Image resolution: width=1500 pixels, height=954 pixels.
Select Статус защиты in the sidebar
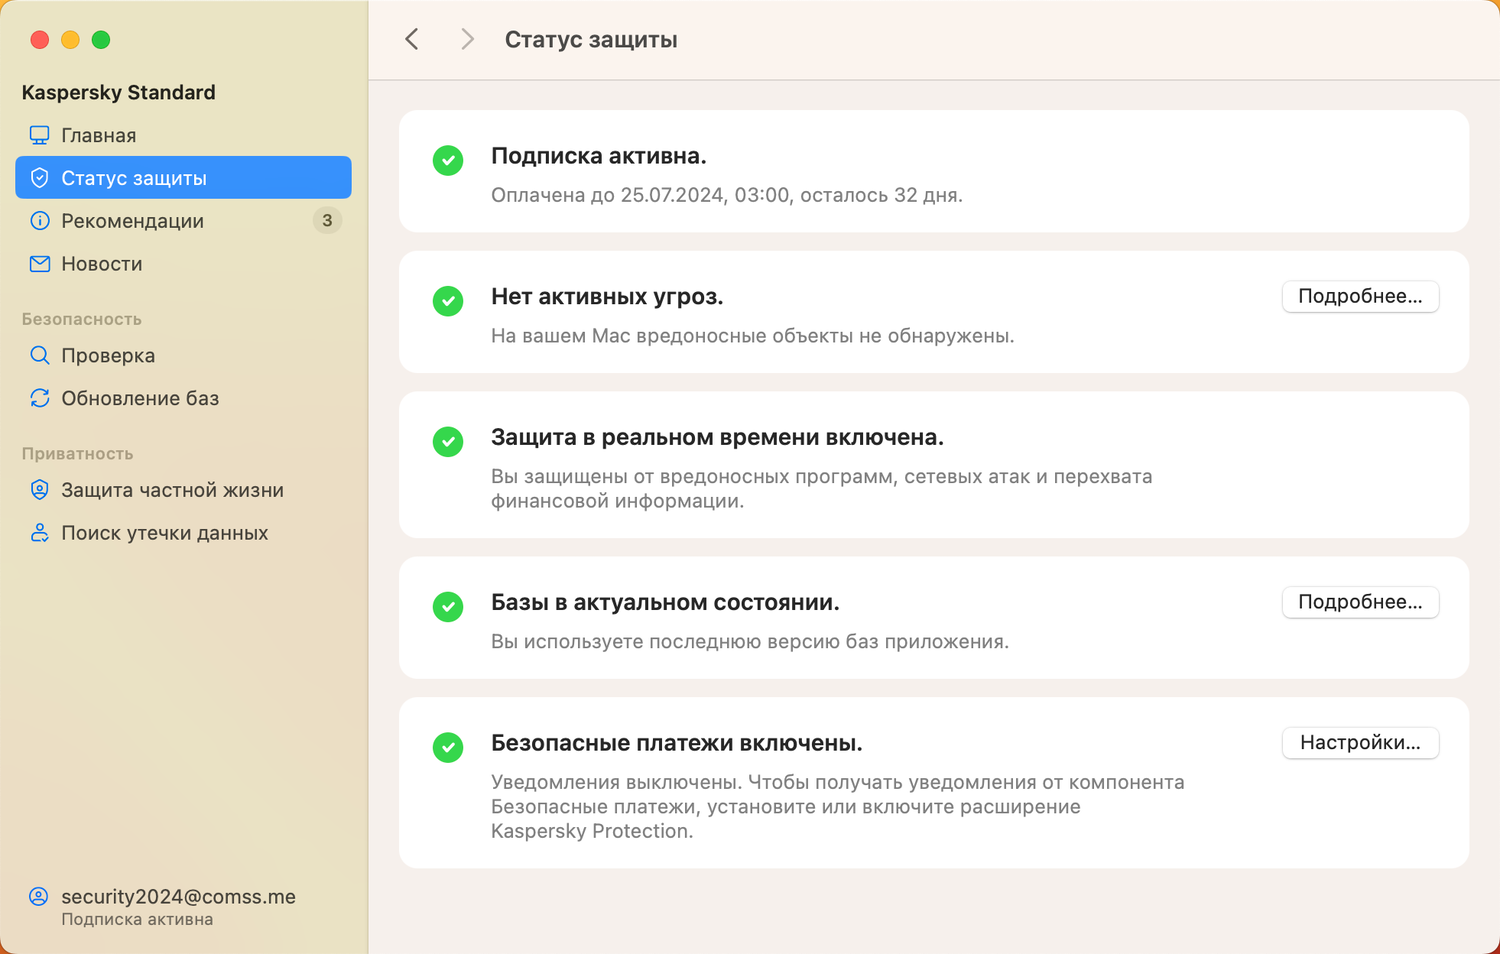[x=183, y=178]
